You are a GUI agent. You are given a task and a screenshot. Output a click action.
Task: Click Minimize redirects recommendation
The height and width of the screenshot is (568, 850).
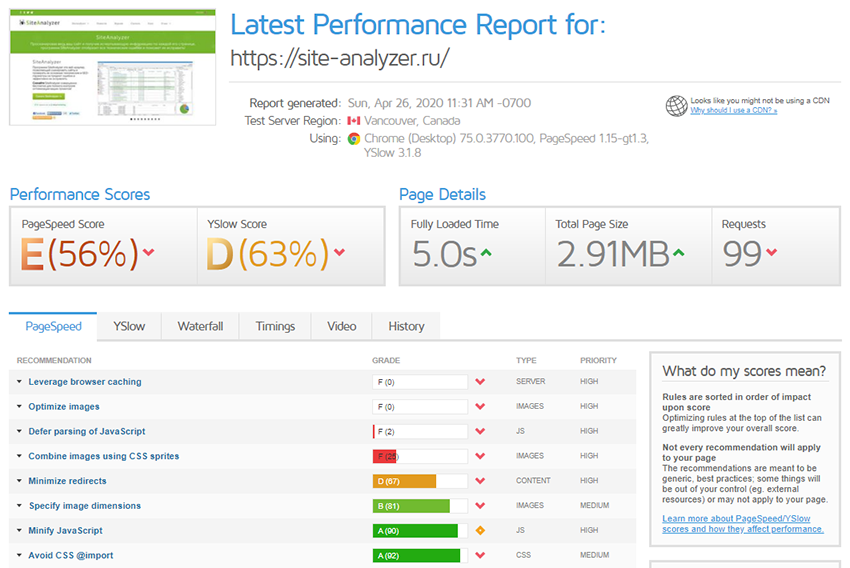coord(67,481)
